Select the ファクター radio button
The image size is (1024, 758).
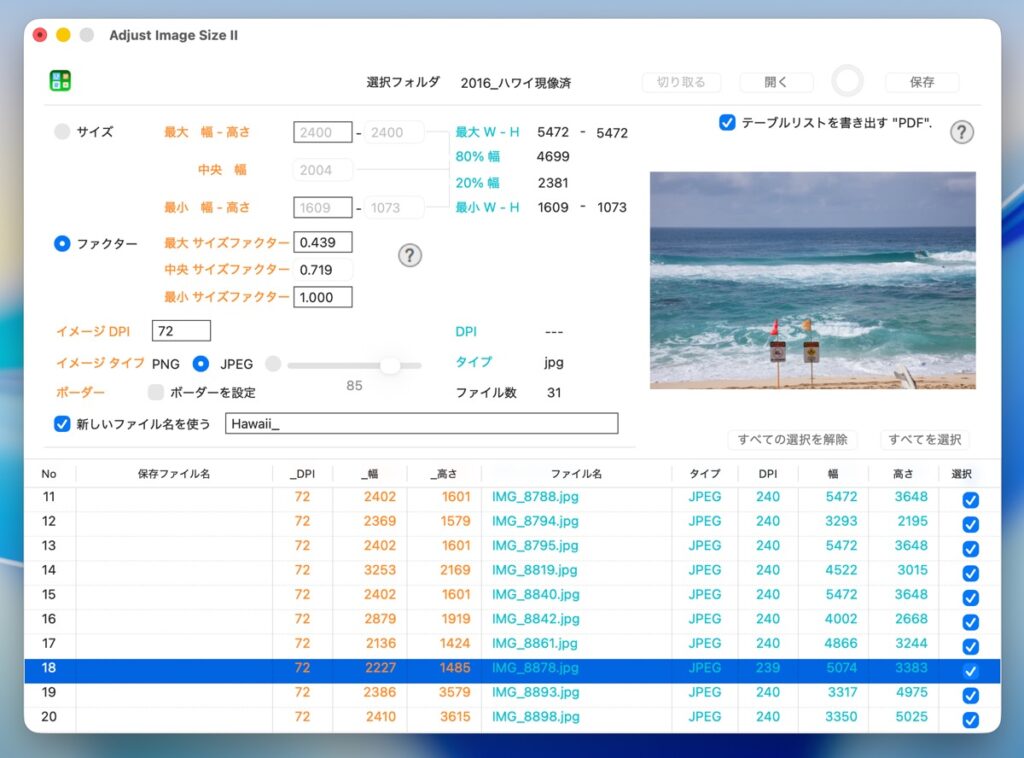[x=62, y=243]
